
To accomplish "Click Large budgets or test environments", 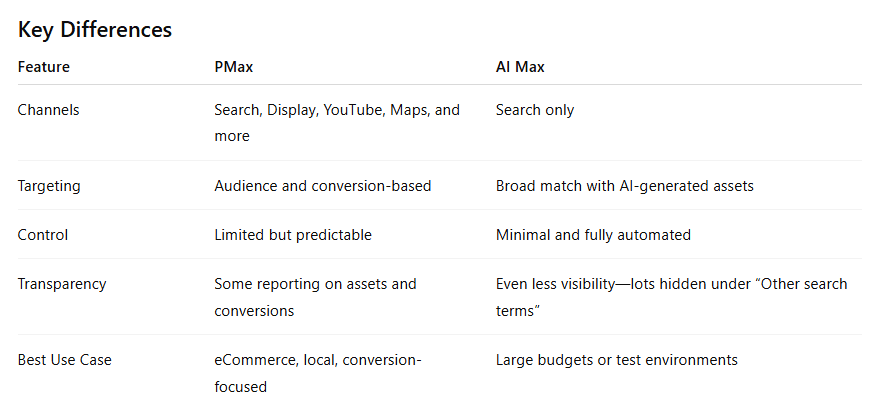I will coord(616,360).
